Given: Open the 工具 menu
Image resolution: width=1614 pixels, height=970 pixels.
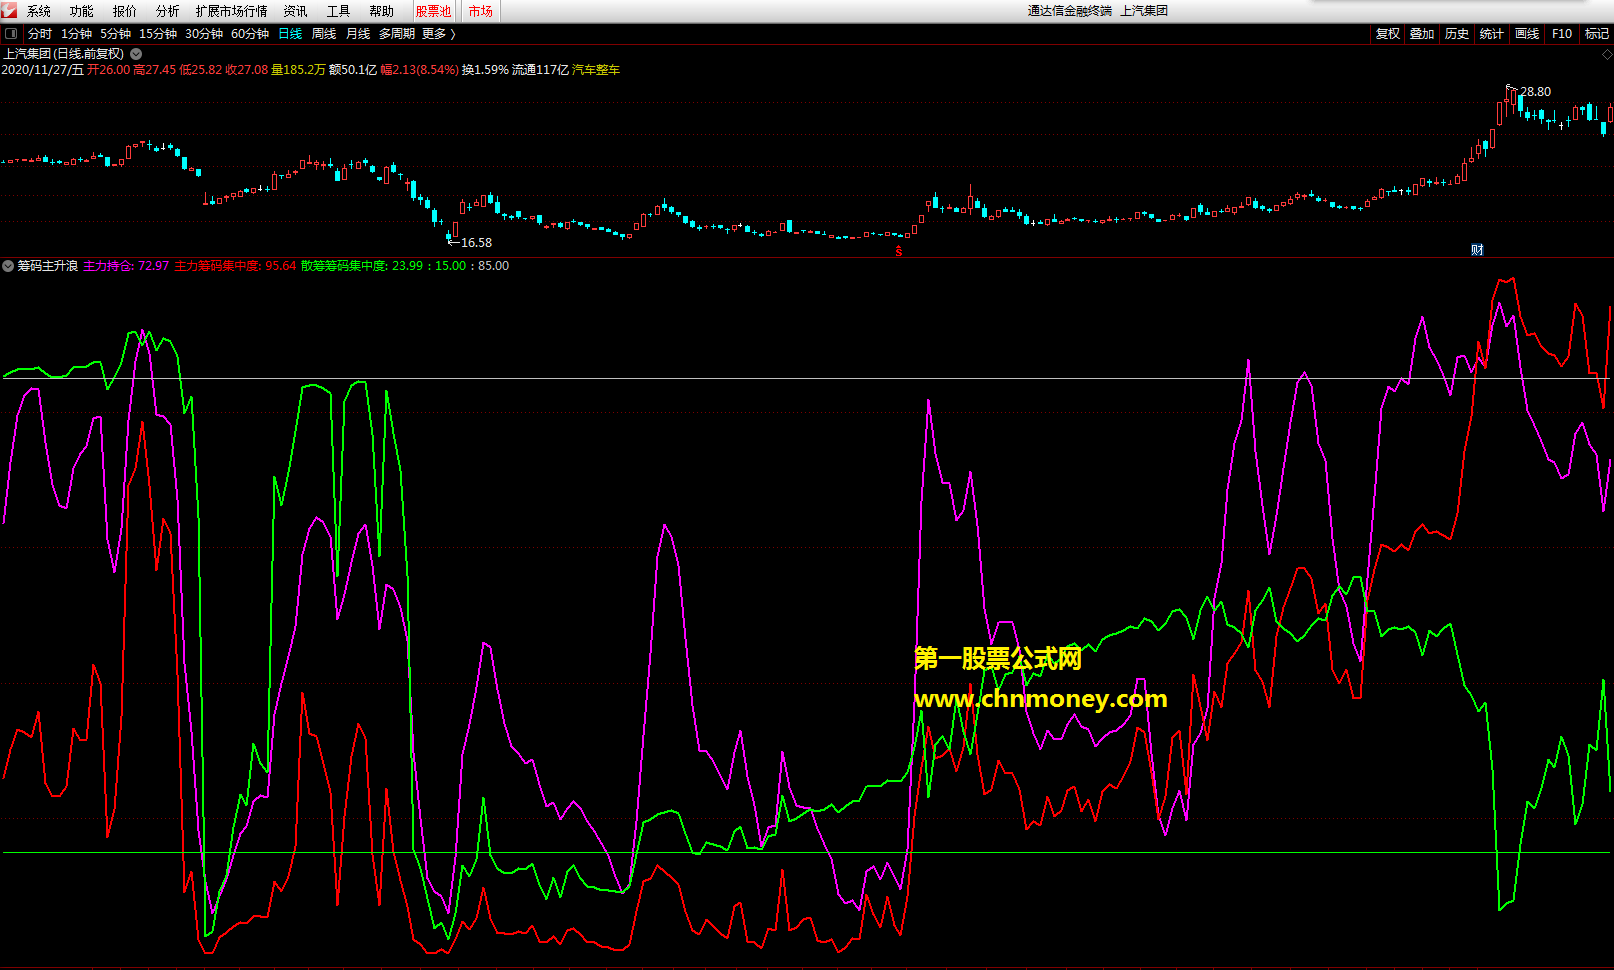Looking at the screenshot, I should point(339,11).
